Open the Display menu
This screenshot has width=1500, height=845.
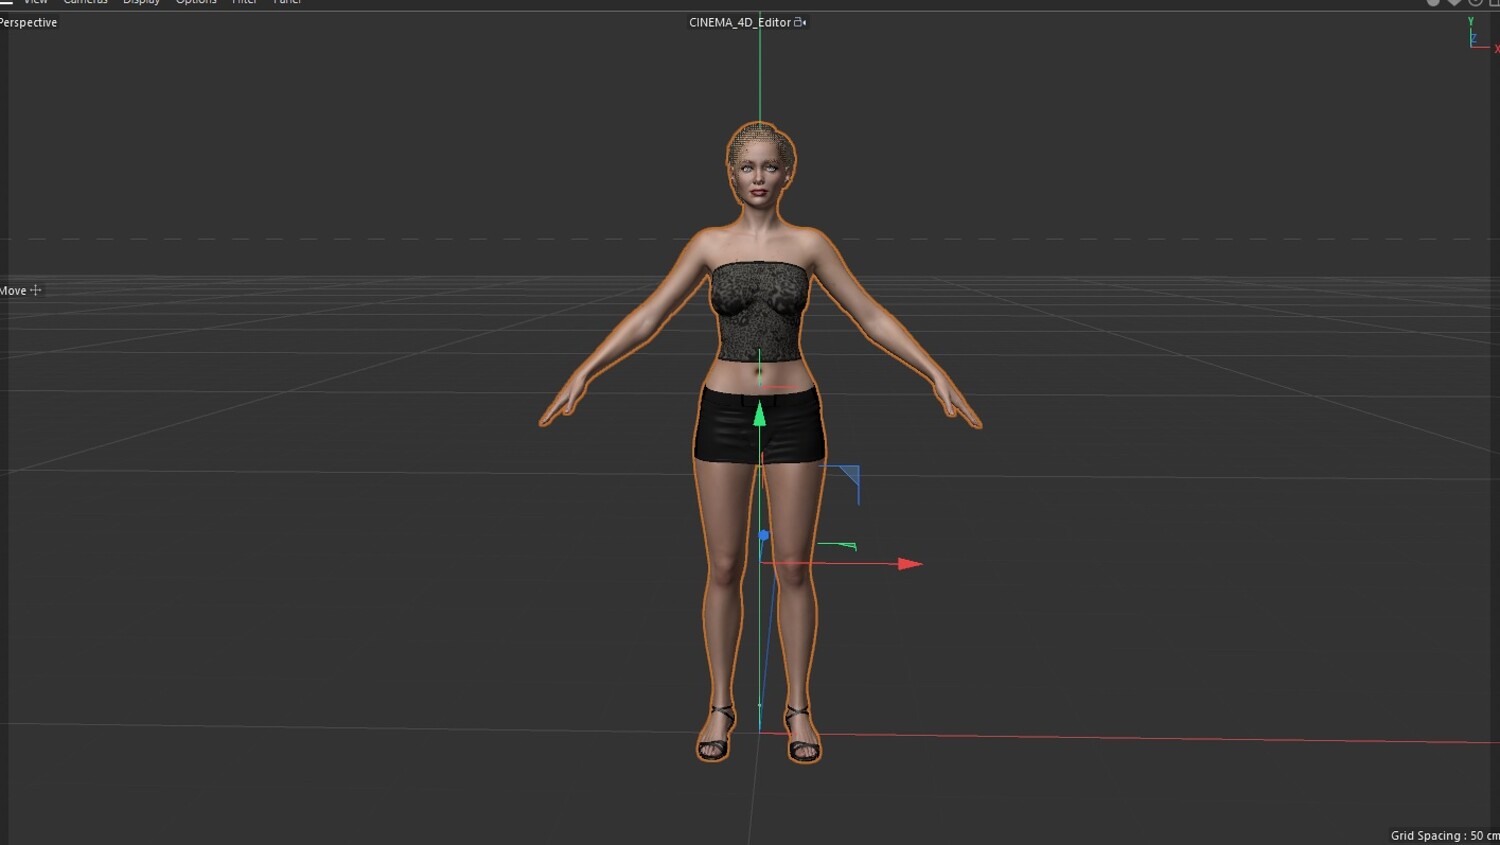click(x=141, y=3)
